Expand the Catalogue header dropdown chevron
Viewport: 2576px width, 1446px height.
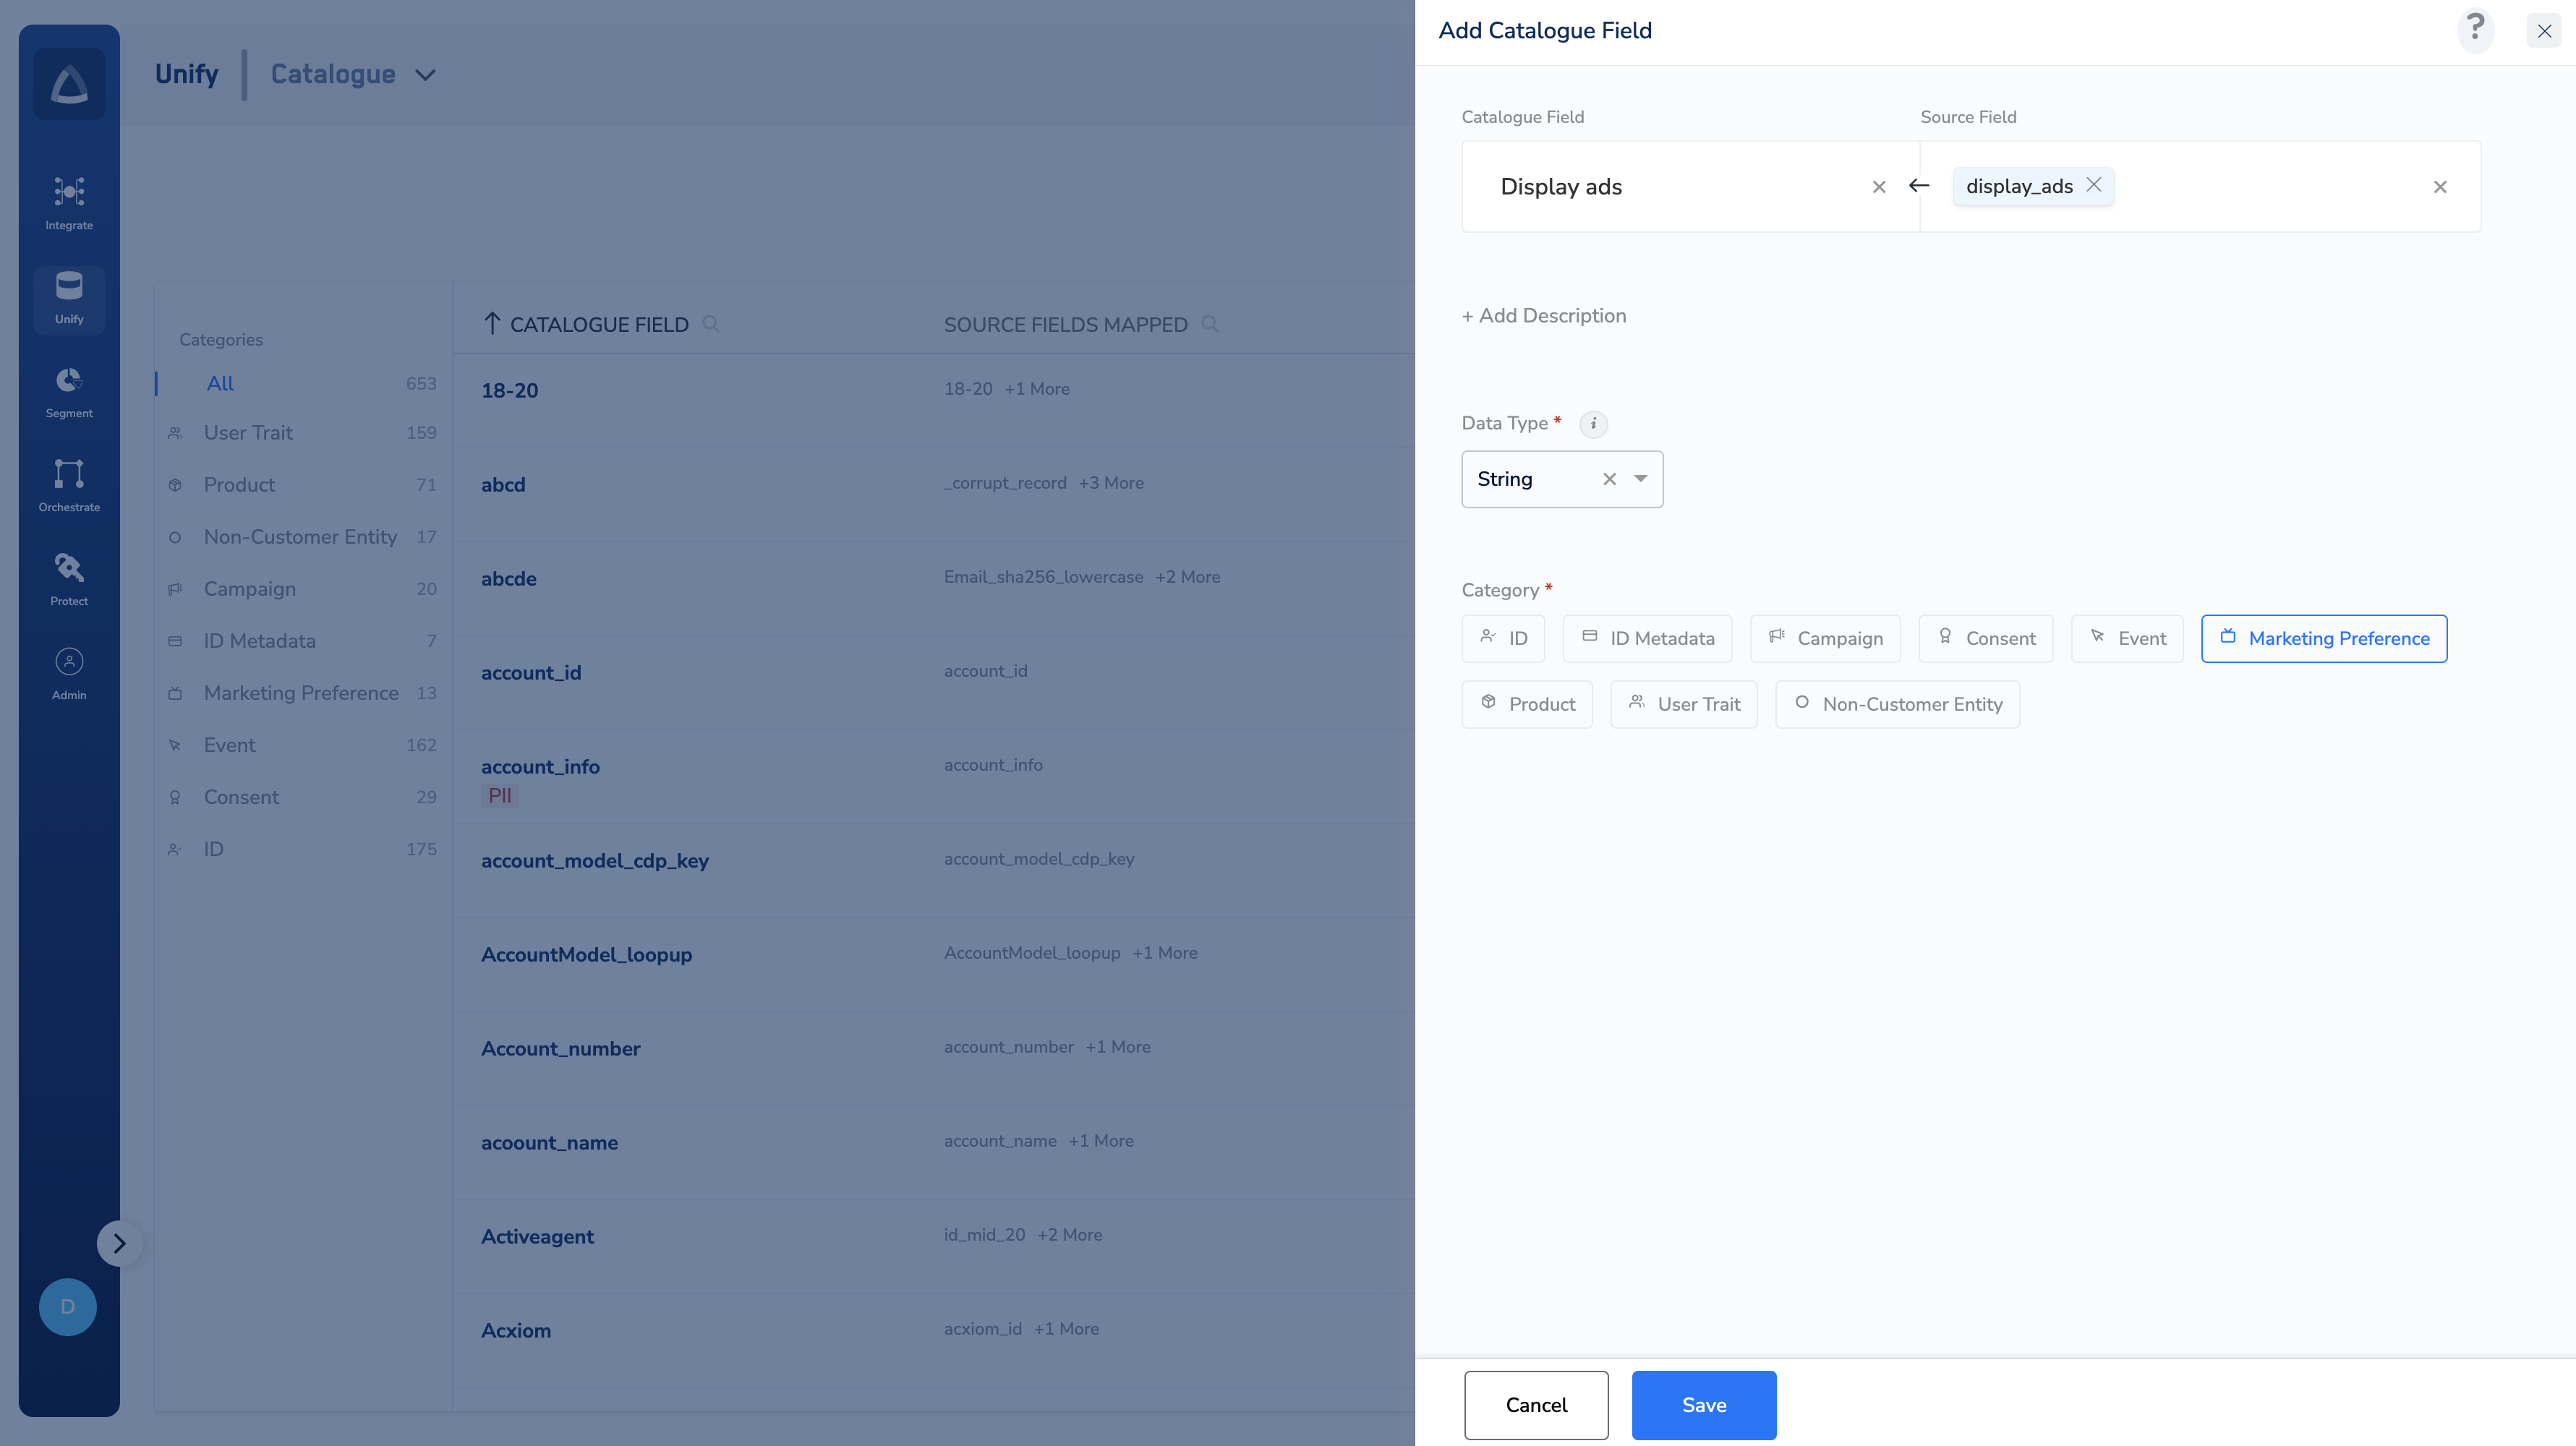coord(425,75)
